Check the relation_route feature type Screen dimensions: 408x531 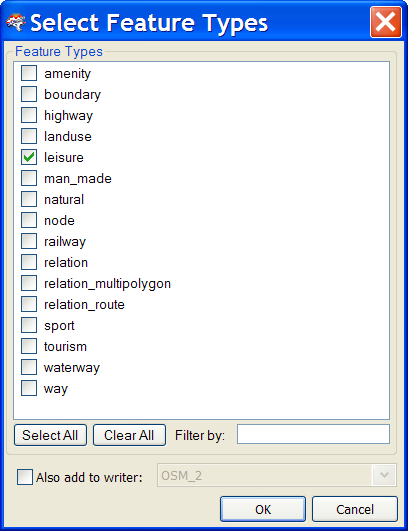tap(29, 304)
